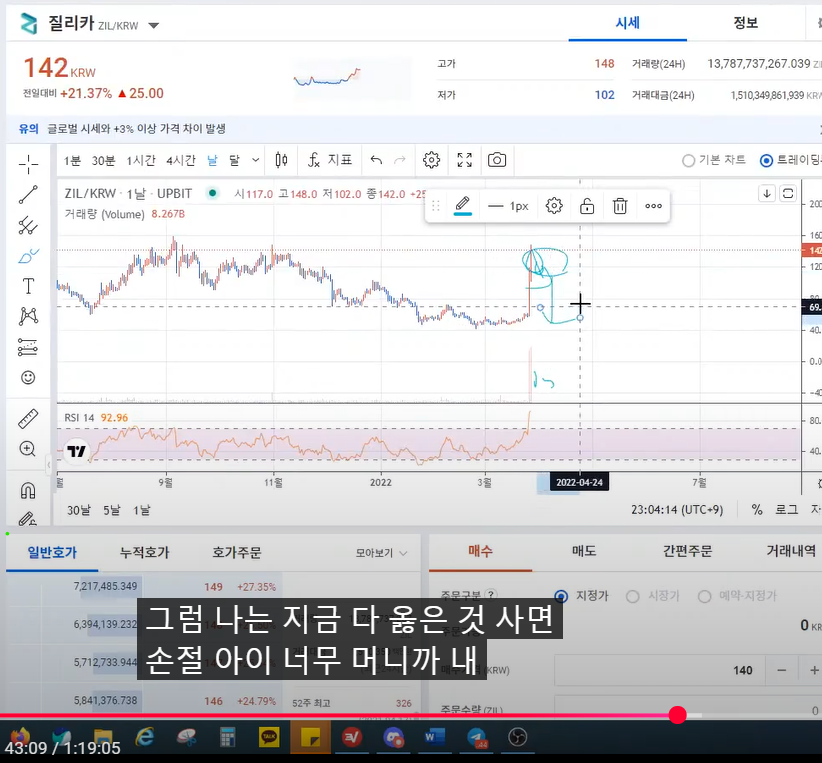The width and height of the screenshot is (822, 763).
Task: Select 시장가 order type
Action: click(633, 596)
